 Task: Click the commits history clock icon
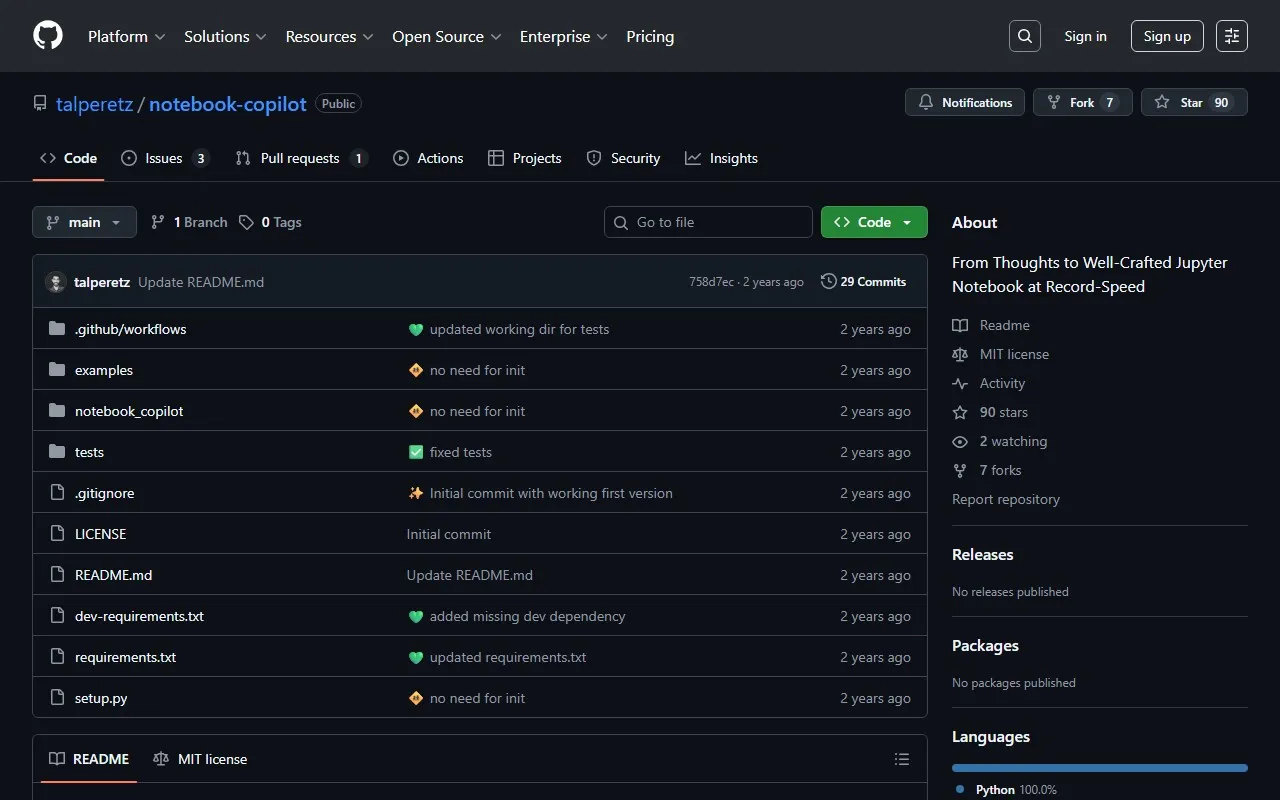point(828,282)
